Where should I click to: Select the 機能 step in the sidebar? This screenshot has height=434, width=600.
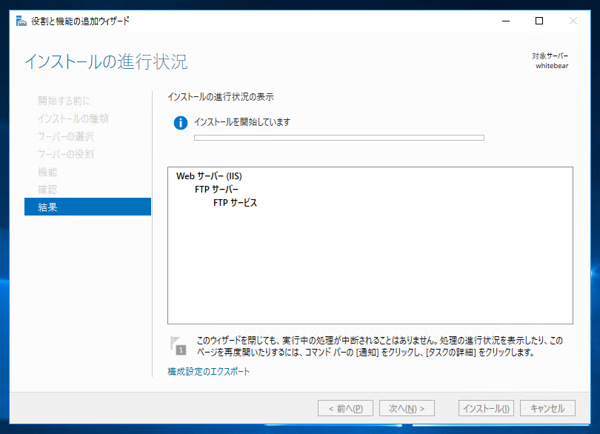(47, 172)
